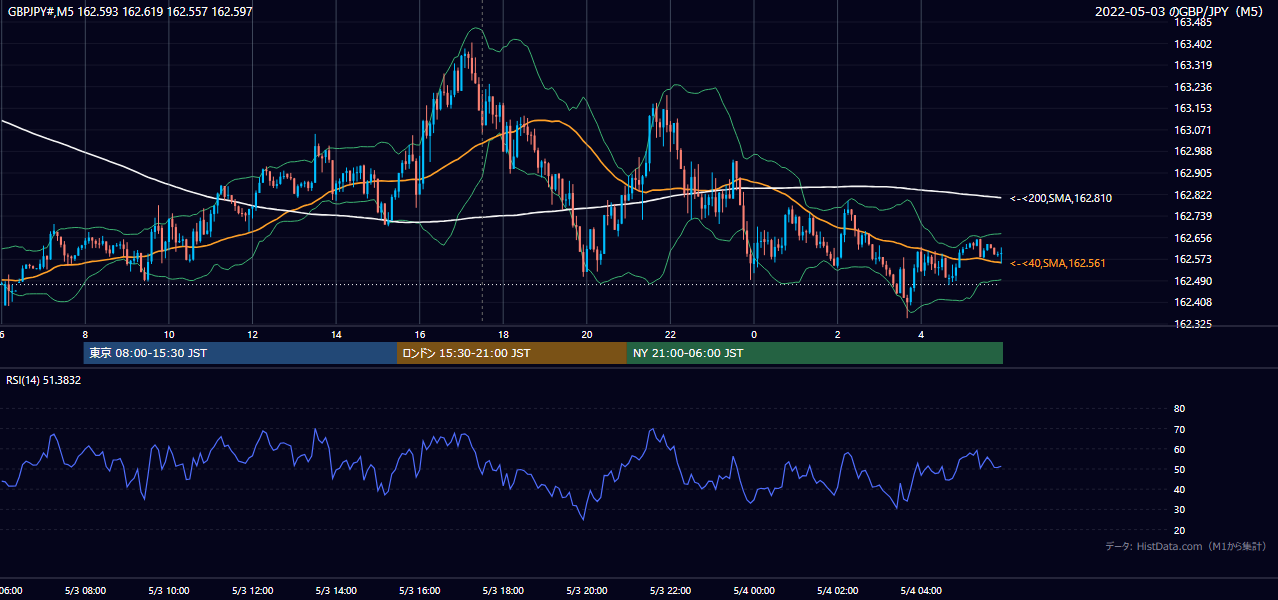Screen dimensions: 1278x600
Task: Click hour label 20 under price chart
Action: [587, 334]
